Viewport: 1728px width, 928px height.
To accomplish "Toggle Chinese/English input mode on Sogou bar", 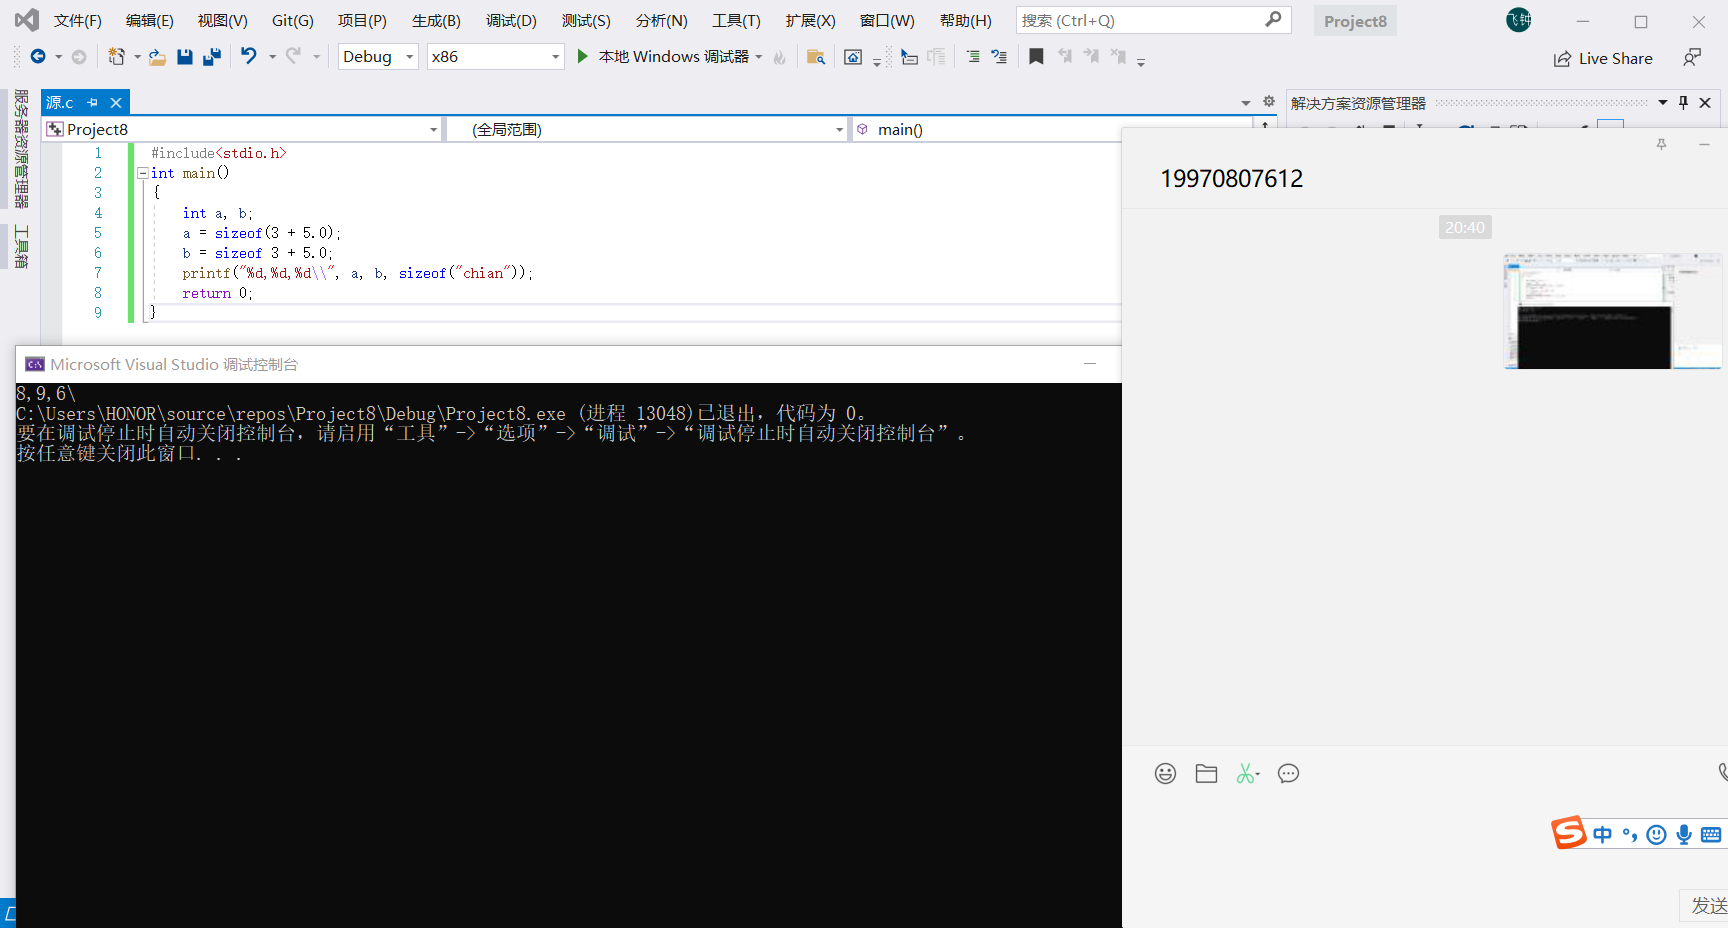I will pos(1603,835).
